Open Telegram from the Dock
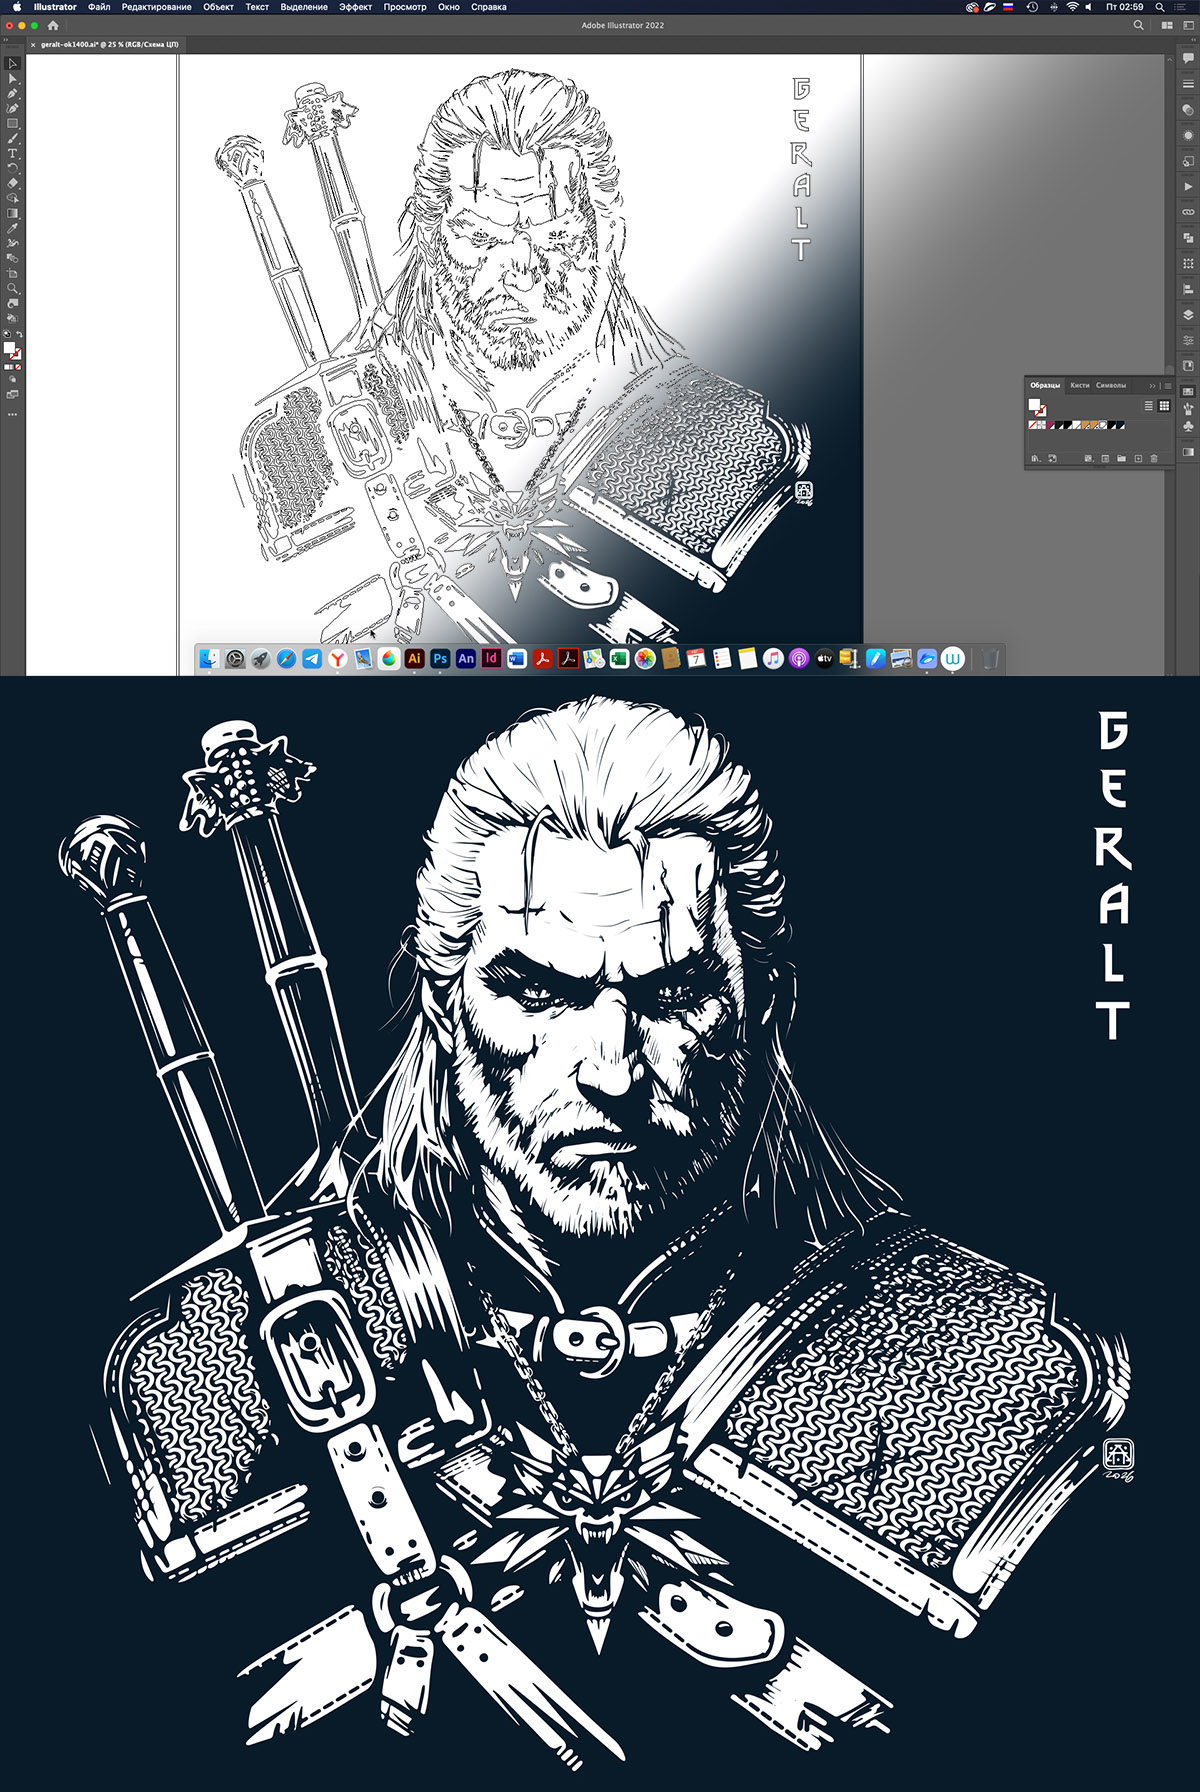This screenshot has height=1792, width=1200. pos(312,658)
